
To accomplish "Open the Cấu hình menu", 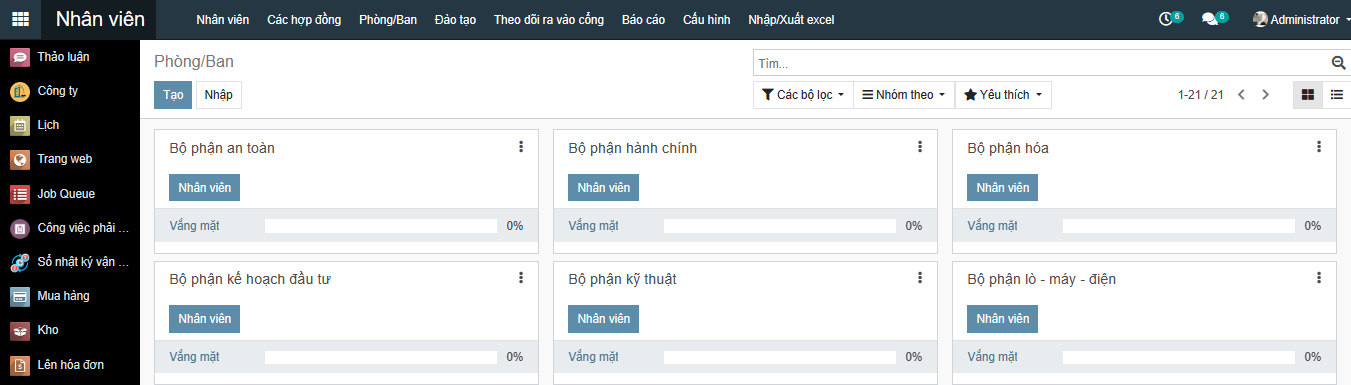I will tap(706, 20).
